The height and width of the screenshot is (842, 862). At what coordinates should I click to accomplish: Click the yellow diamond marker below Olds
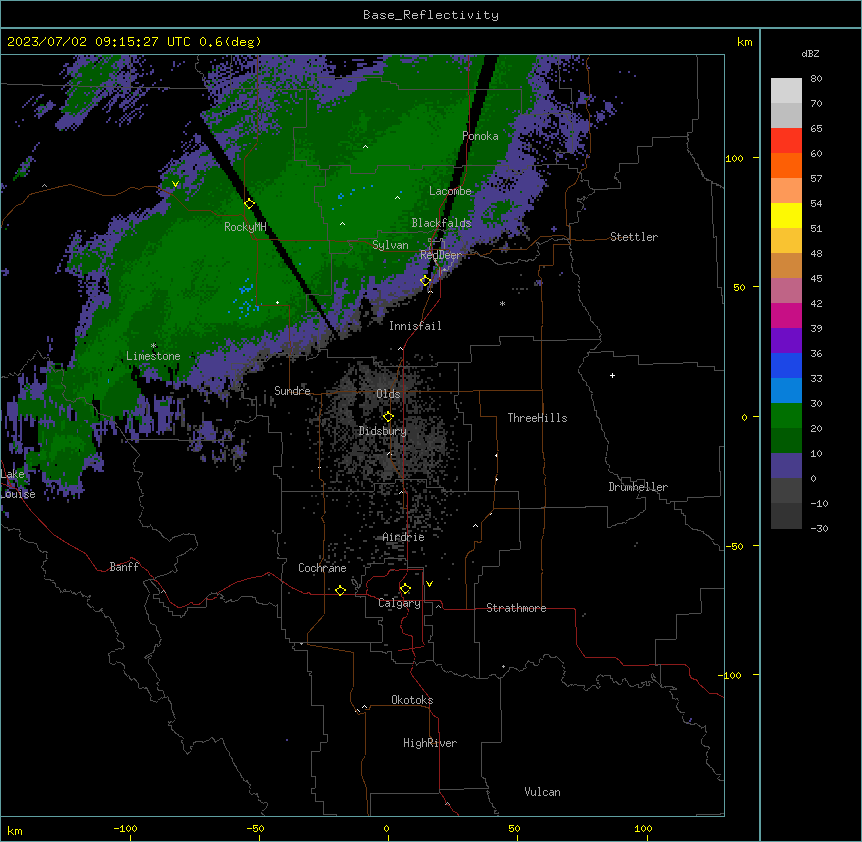click(388, 417)
